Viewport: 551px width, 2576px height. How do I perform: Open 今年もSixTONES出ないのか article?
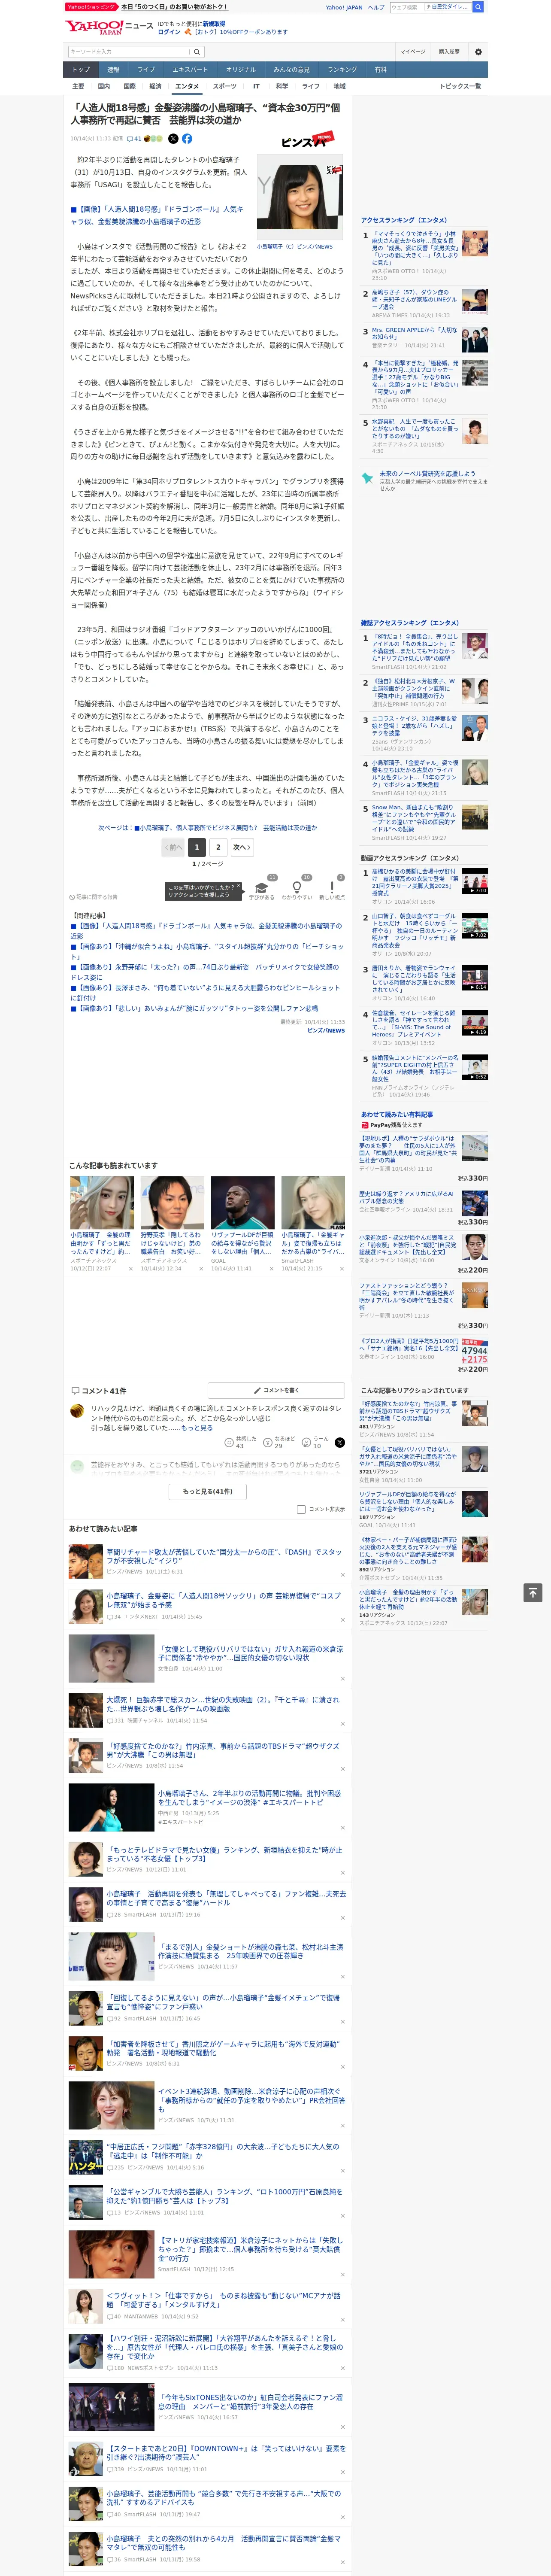(x=251, y=2402)
